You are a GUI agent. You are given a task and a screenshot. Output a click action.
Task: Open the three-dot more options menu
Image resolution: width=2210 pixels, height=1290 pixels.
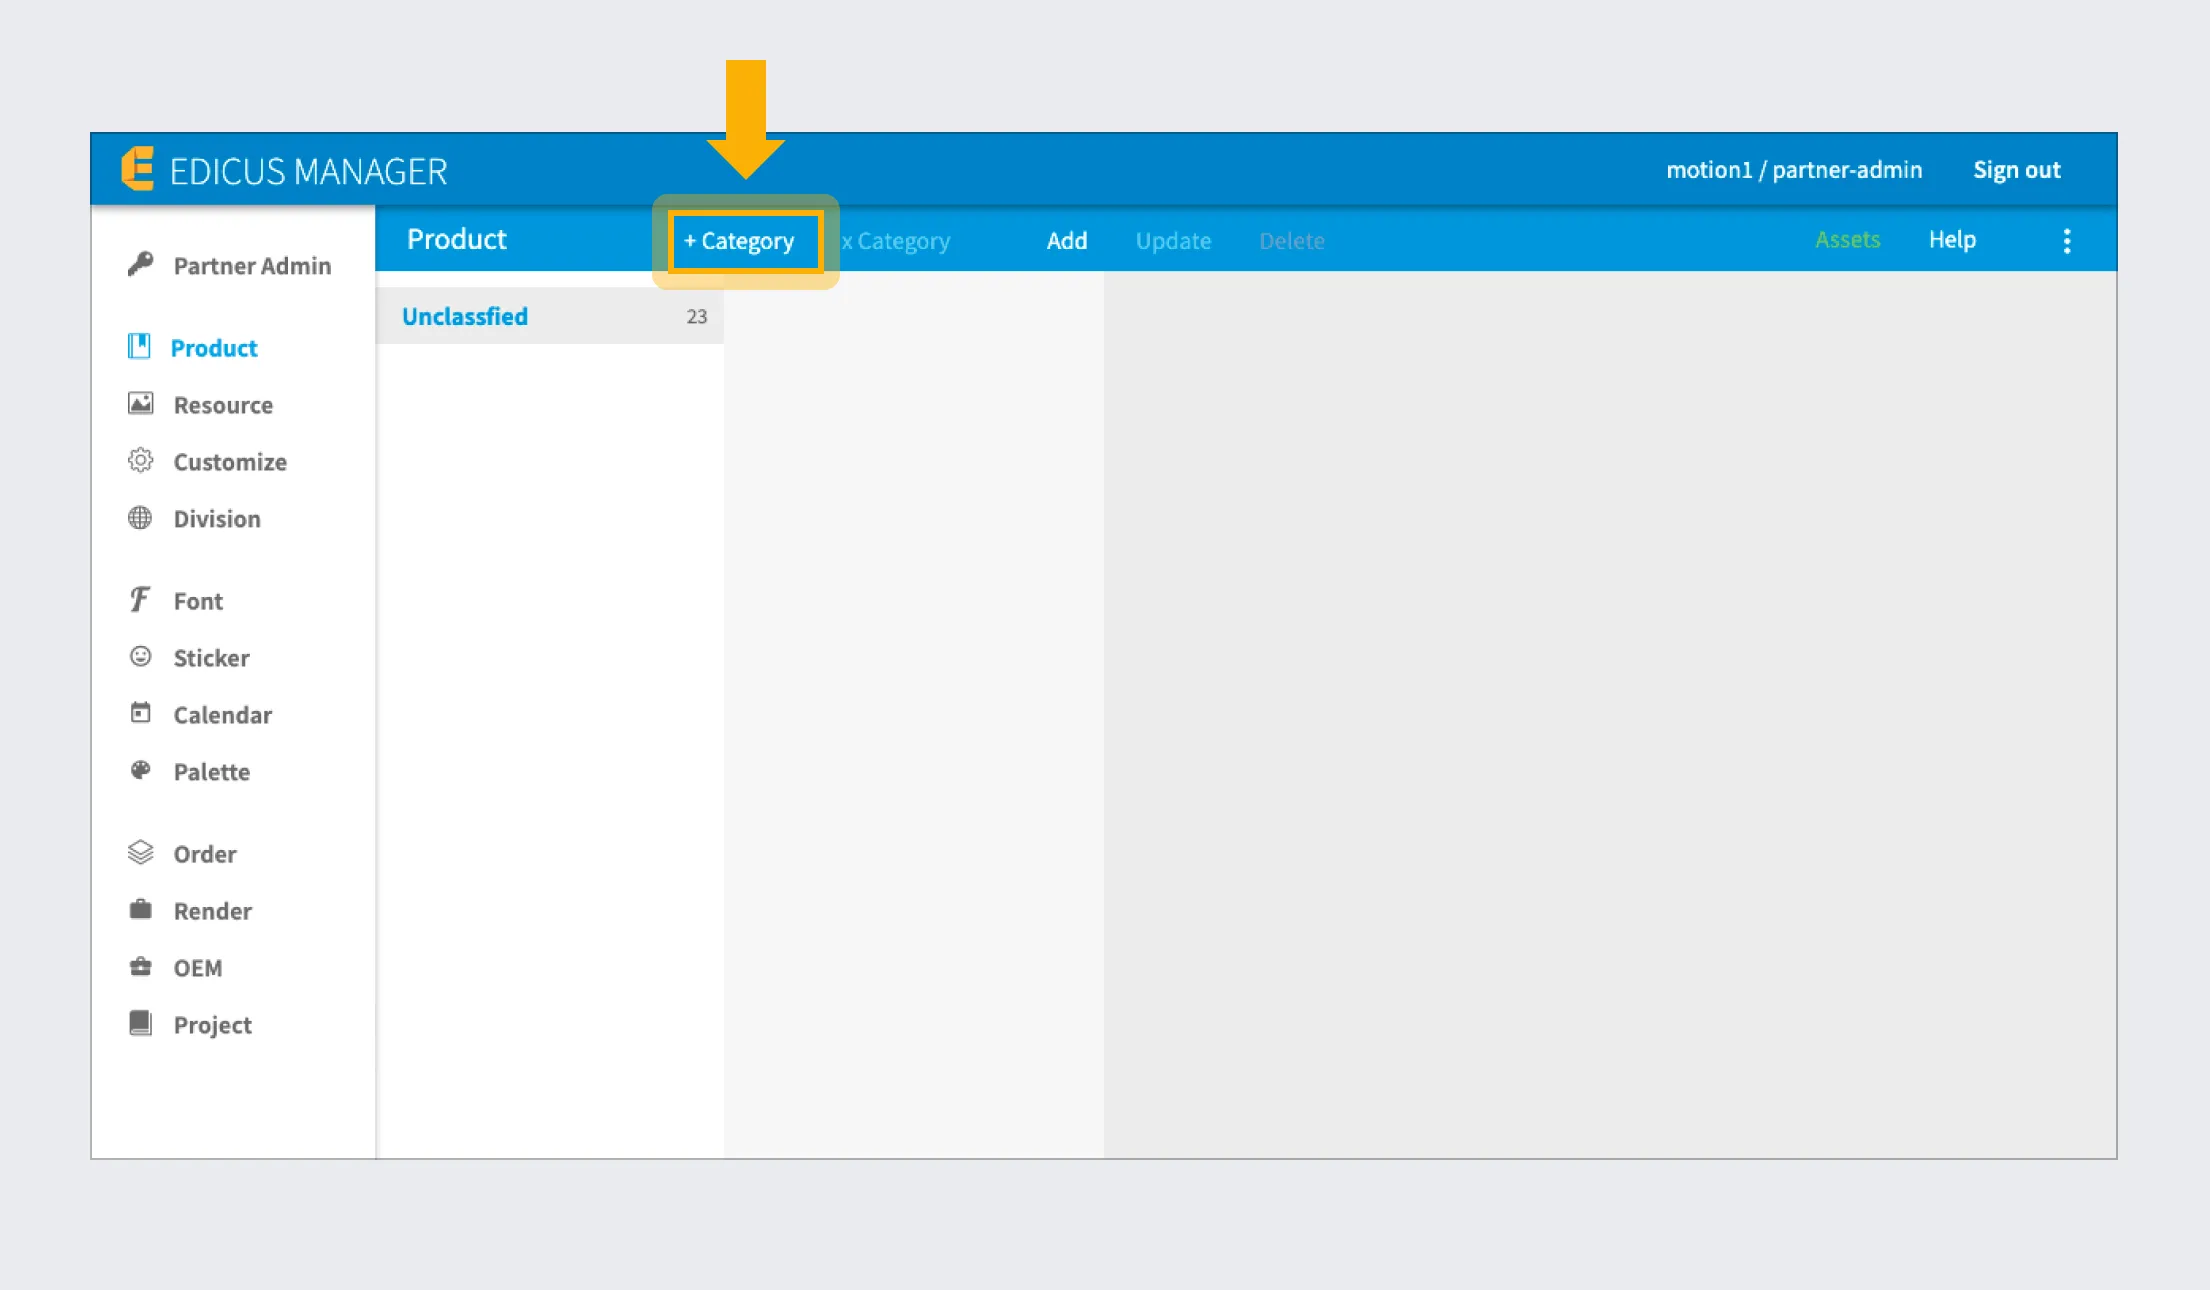pyautogui.click(x=2067, y=241)
